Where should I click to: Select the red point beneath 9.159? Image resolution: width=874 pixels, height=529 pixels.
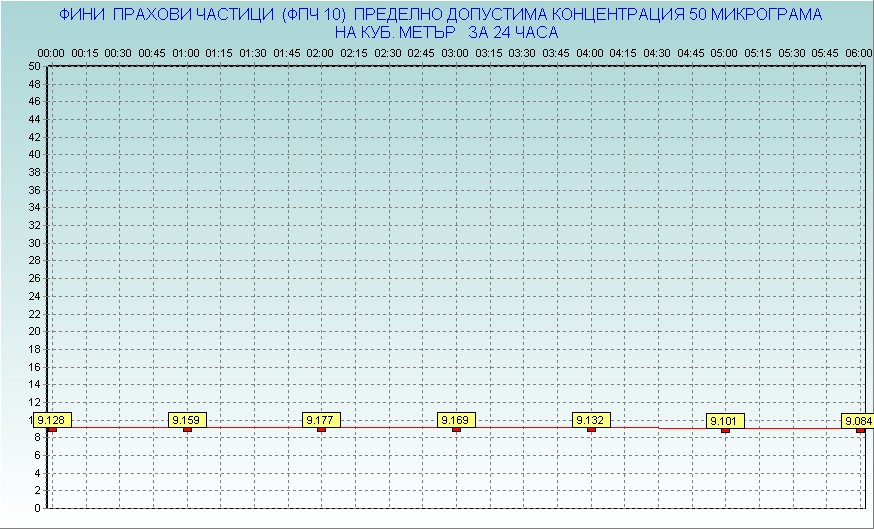tap(187, 430)
